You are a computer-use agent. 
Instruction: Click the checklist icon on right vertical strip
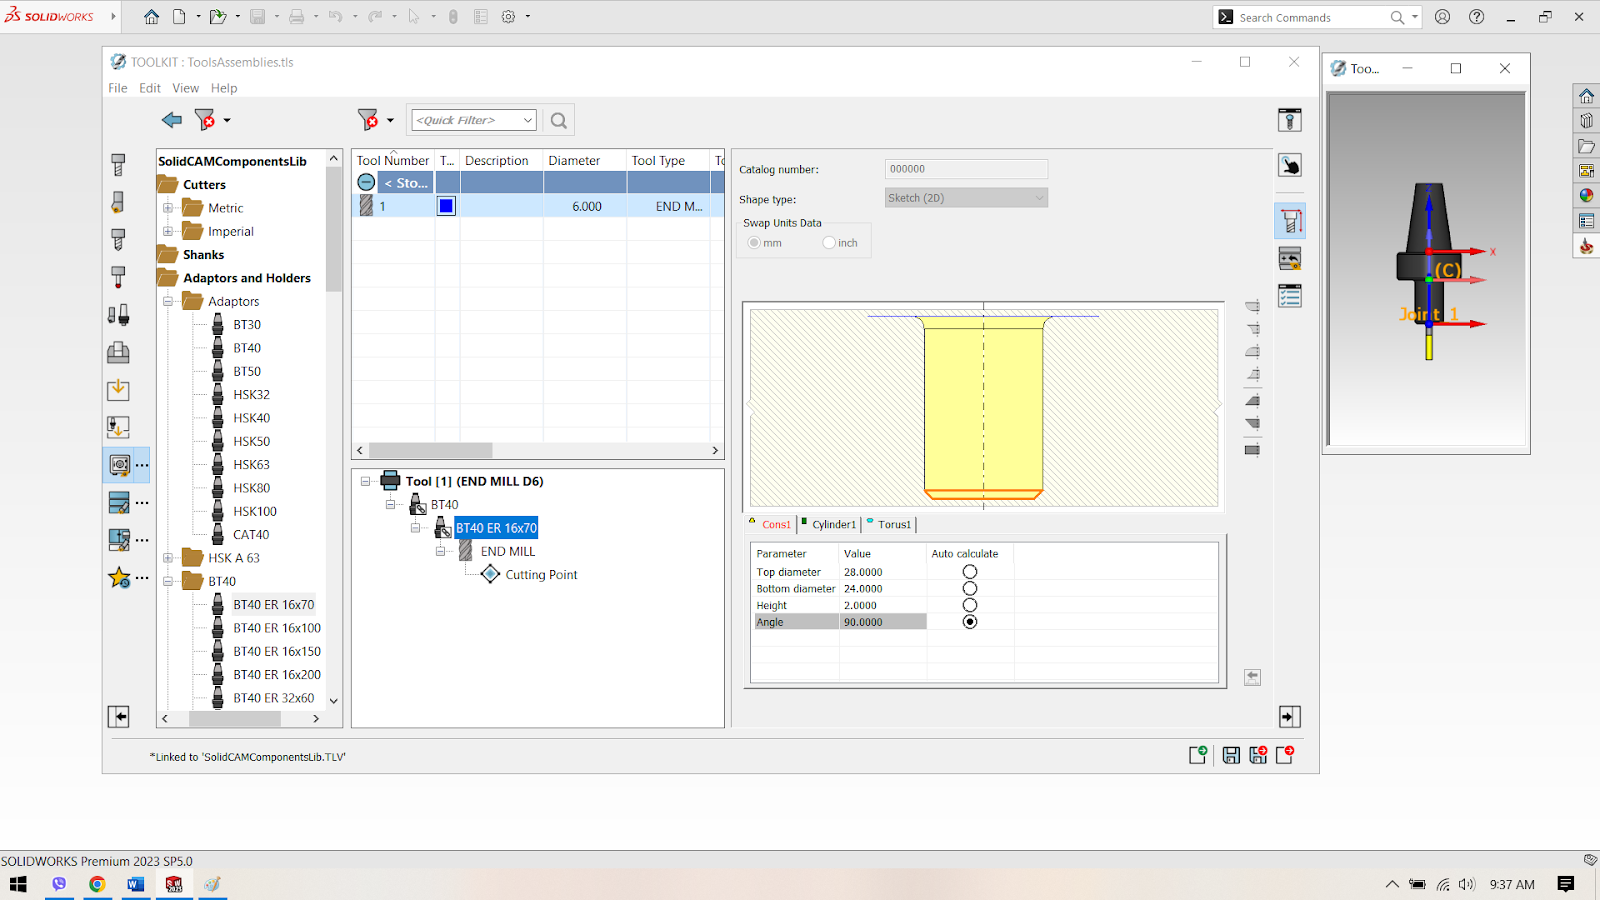point(1290,296)
